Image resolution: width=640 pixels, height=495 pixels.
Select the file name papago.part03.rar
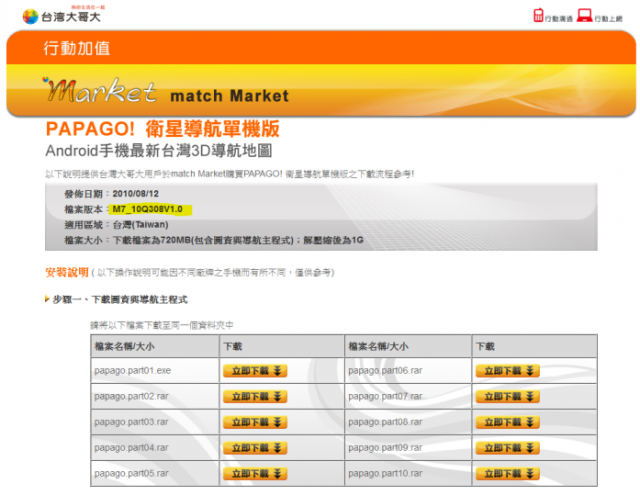click(x=131, y=422)
